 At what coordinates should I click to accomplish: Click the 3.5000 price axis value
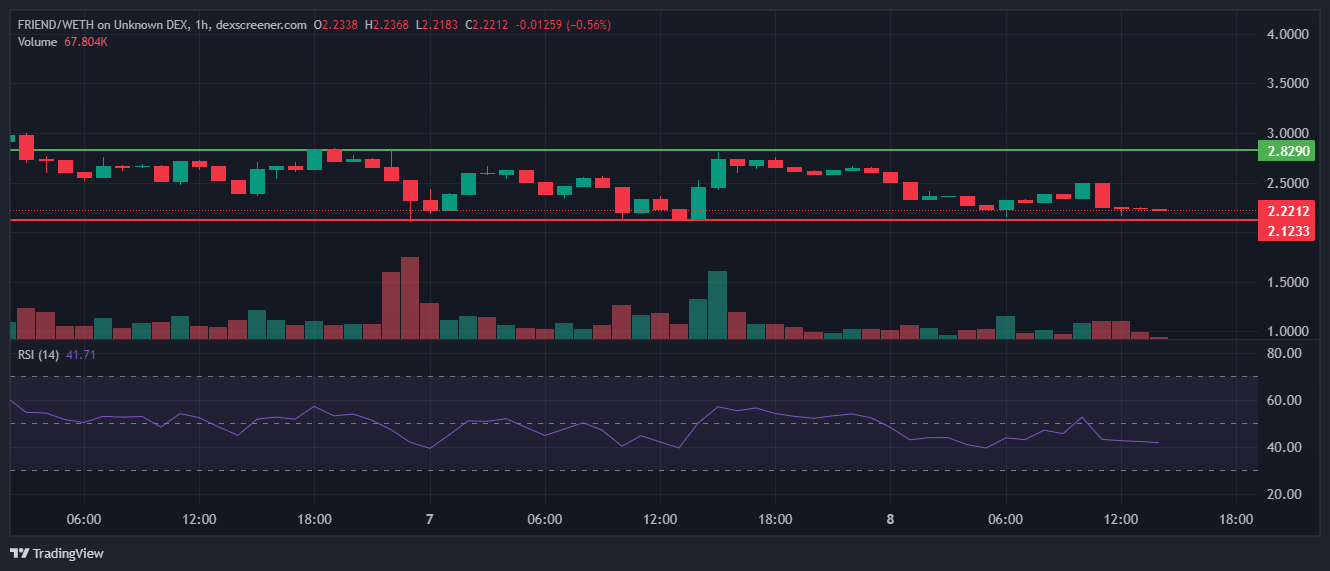point(1287,84)
